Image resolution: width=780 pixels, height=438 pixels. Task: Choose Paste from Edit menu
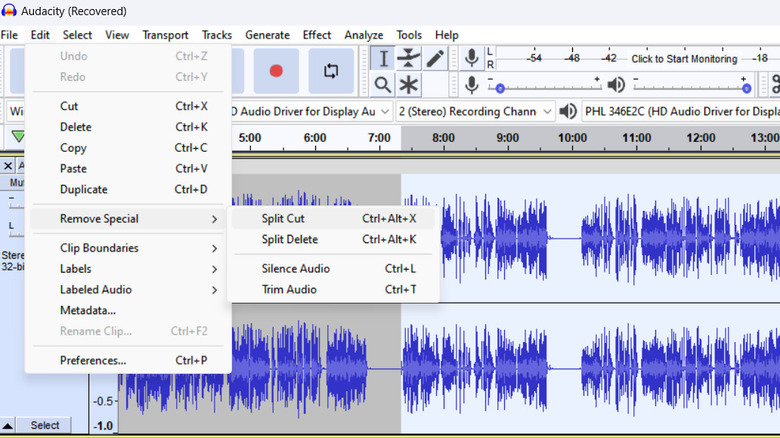click(128, 169)
